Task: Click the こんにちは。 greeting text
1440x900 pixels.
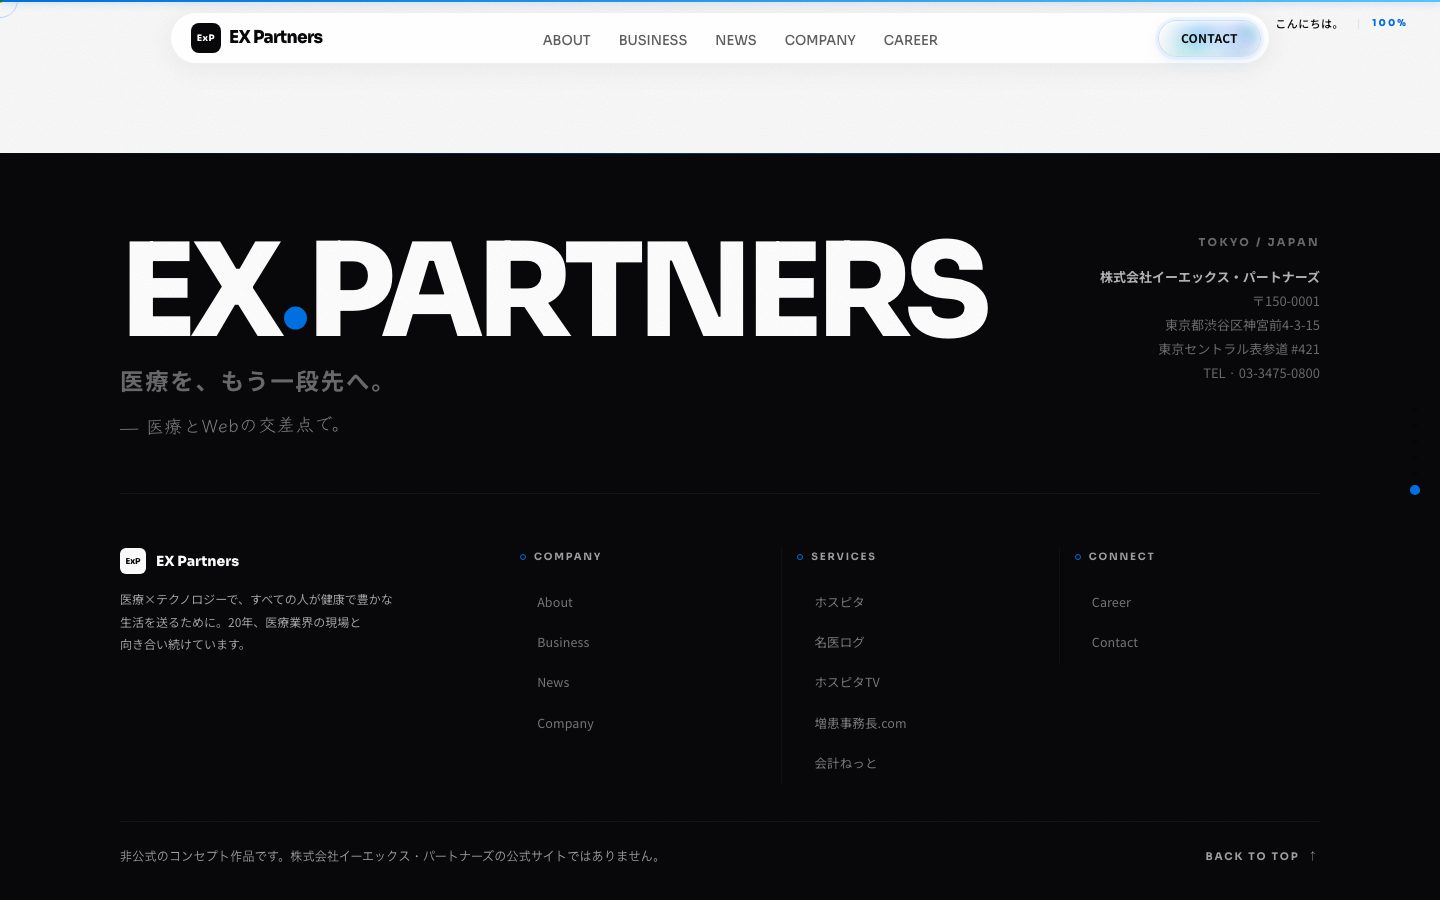Action: pyautogui.click(x=1309, y=24)
